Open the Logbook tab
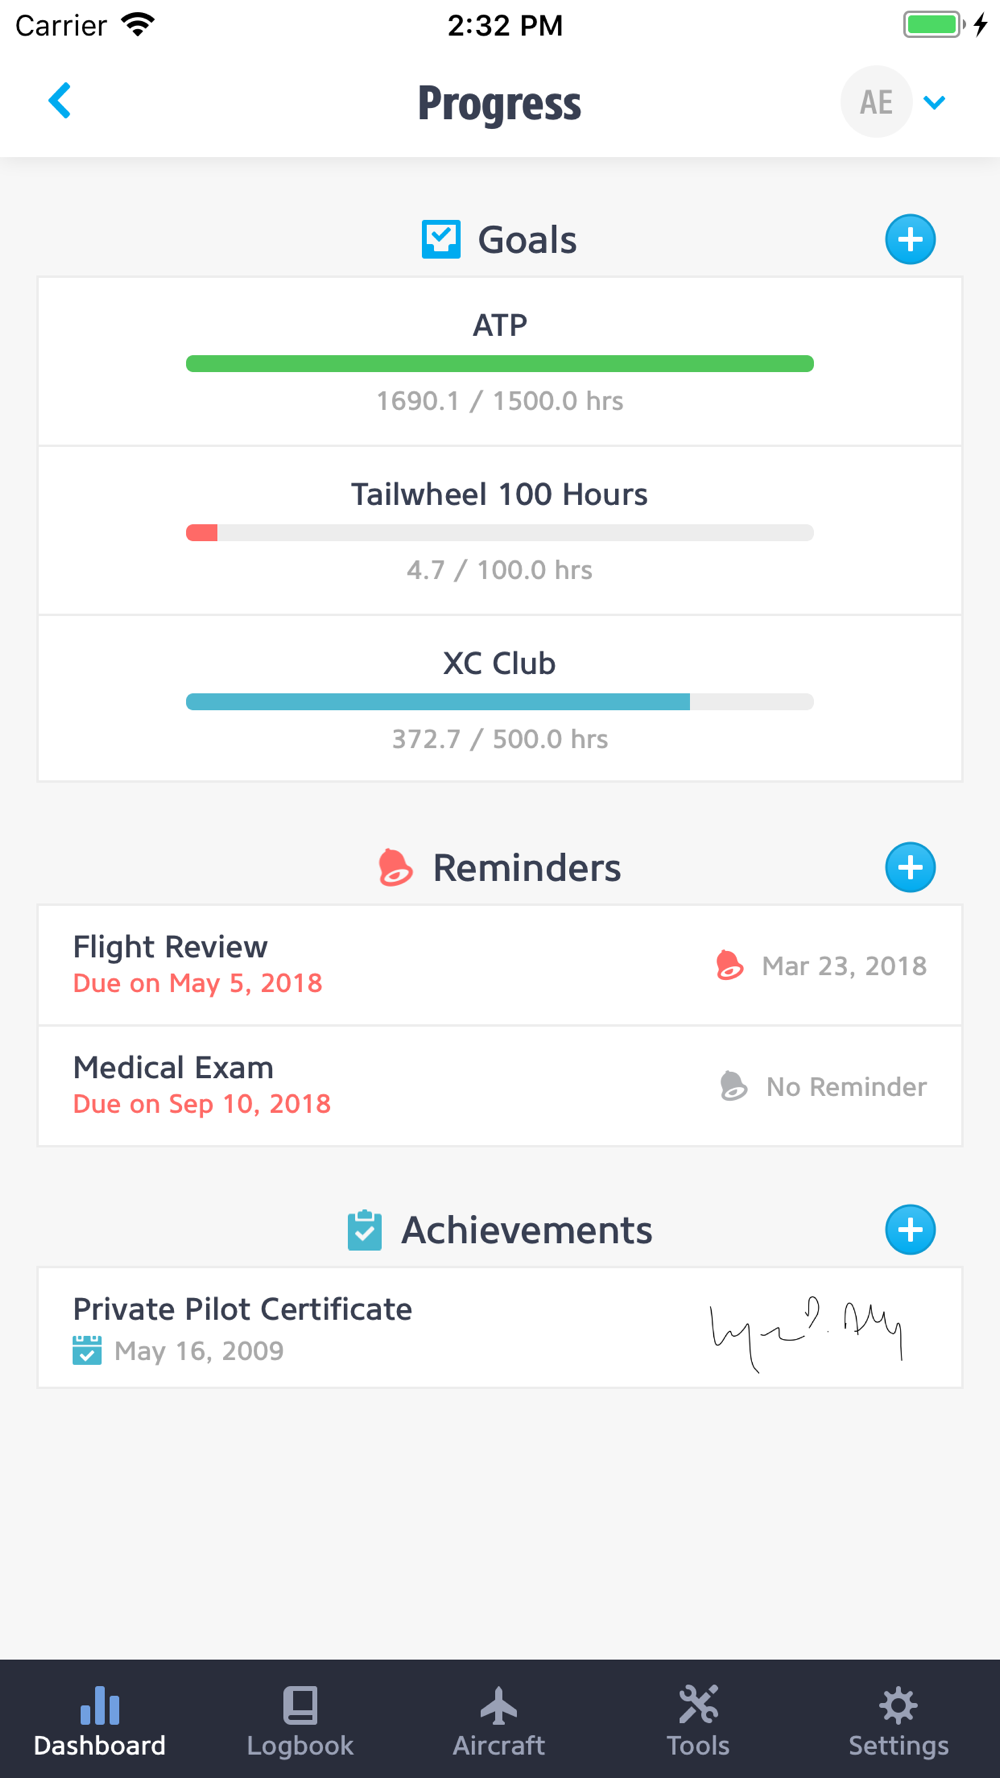The width and height of the screenshot is (1000, 1778). 300,1720
